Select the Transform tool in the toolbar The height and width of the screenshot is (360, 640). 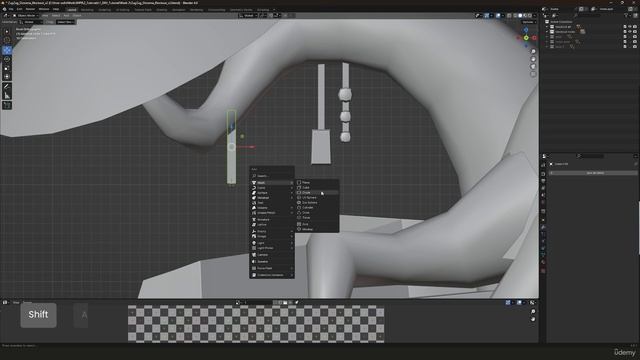pos(7,77)
